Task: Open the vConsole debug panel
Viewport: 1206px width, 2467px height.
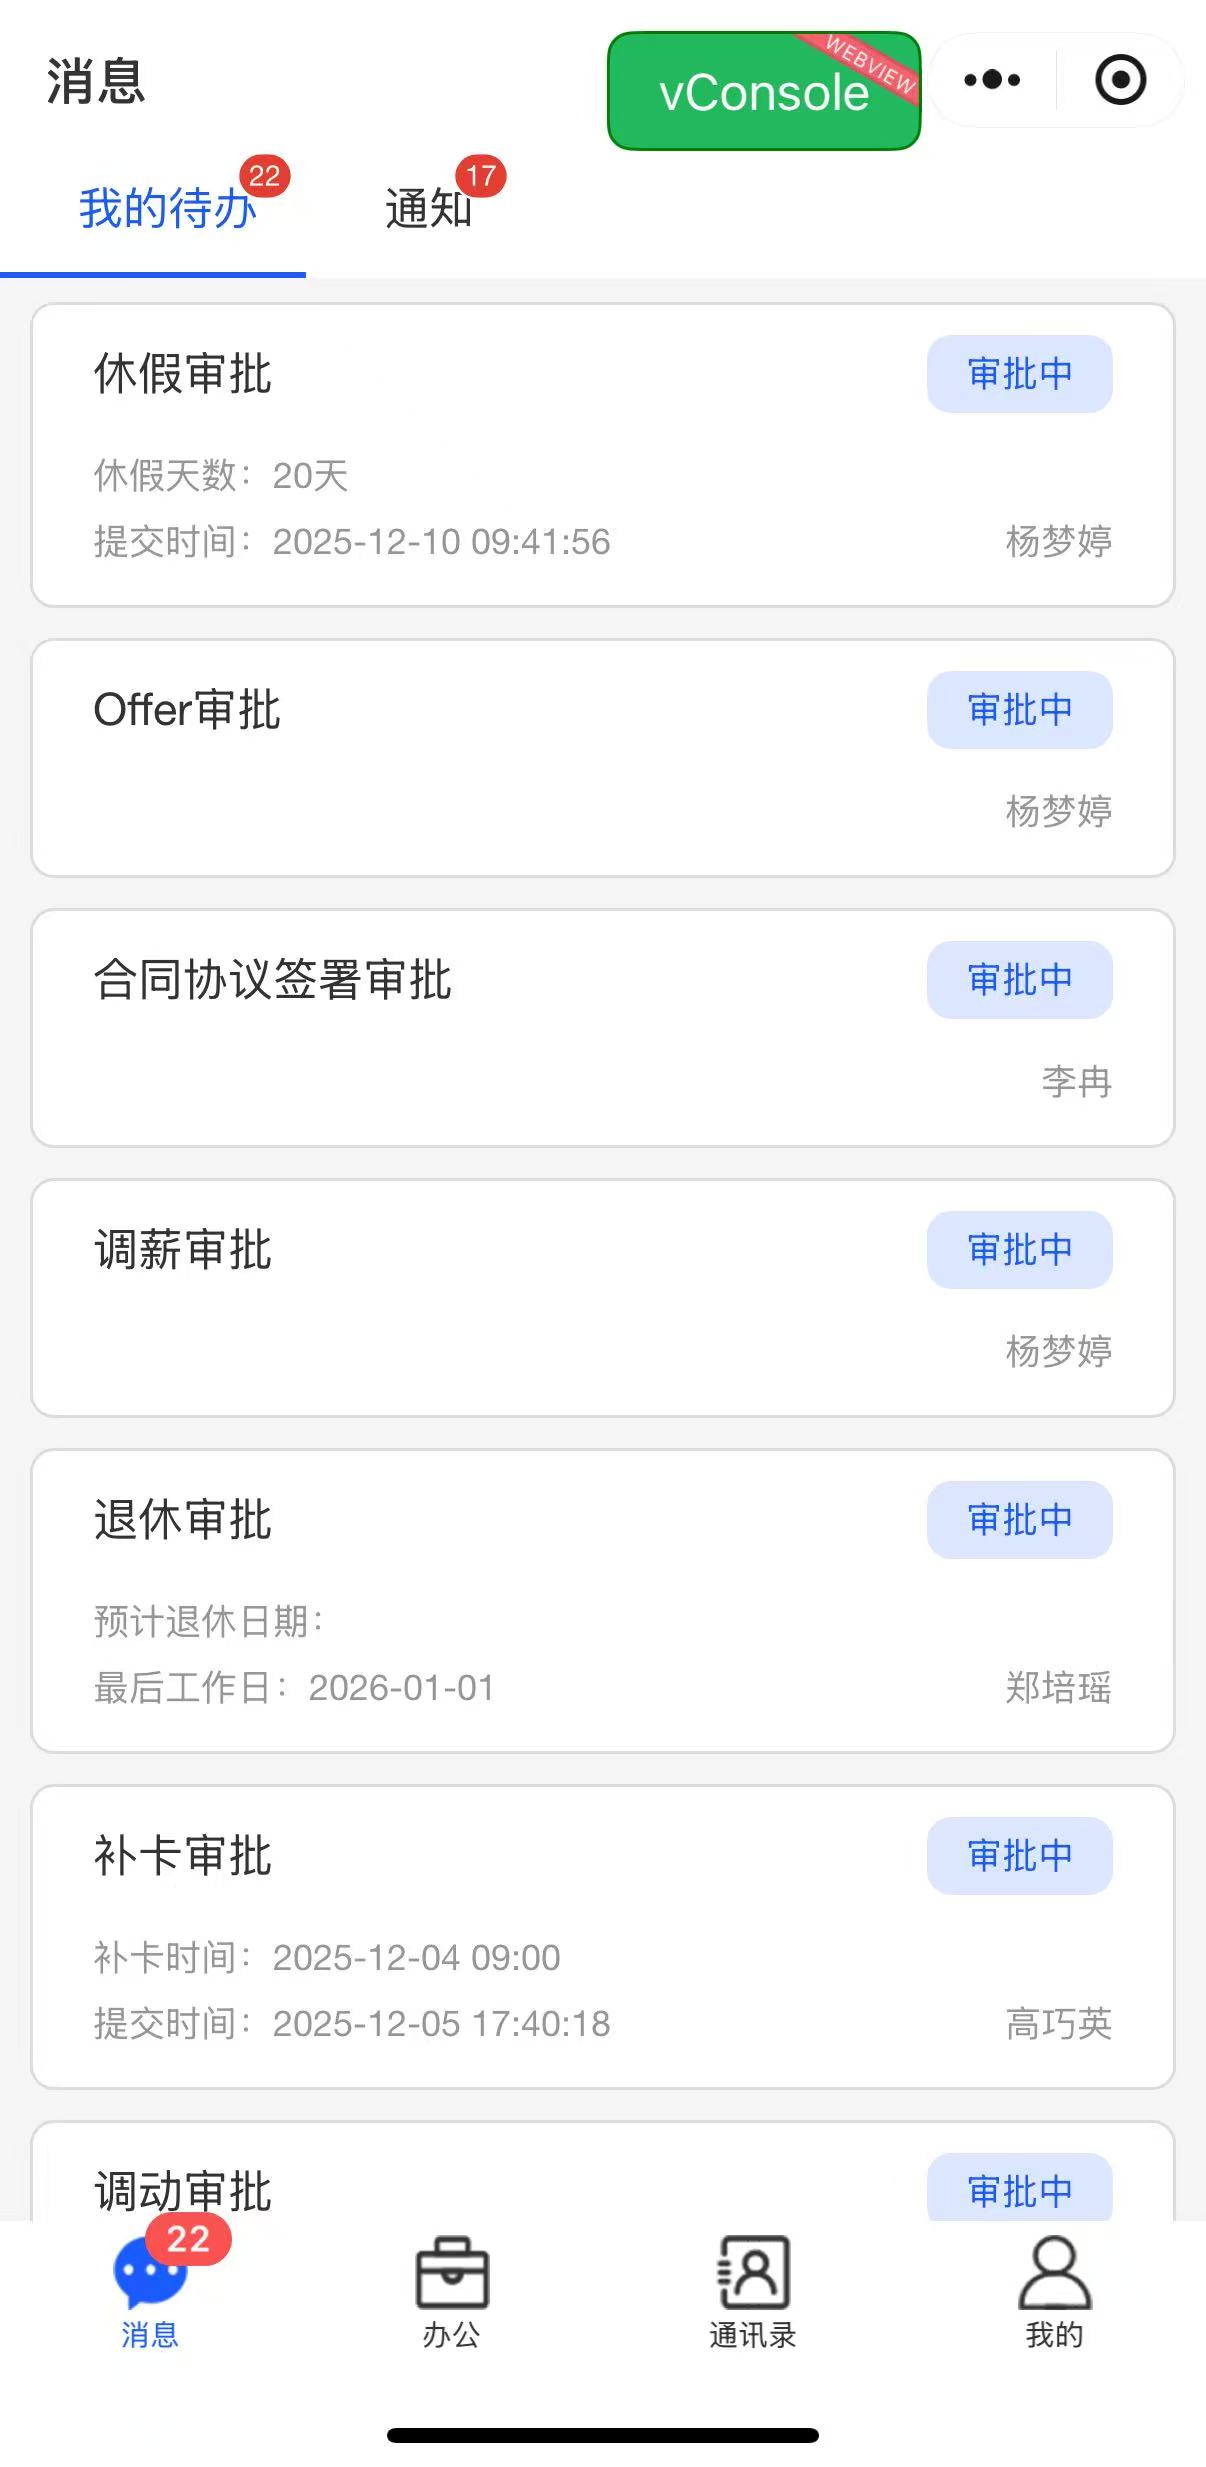Action: [763, 92]
